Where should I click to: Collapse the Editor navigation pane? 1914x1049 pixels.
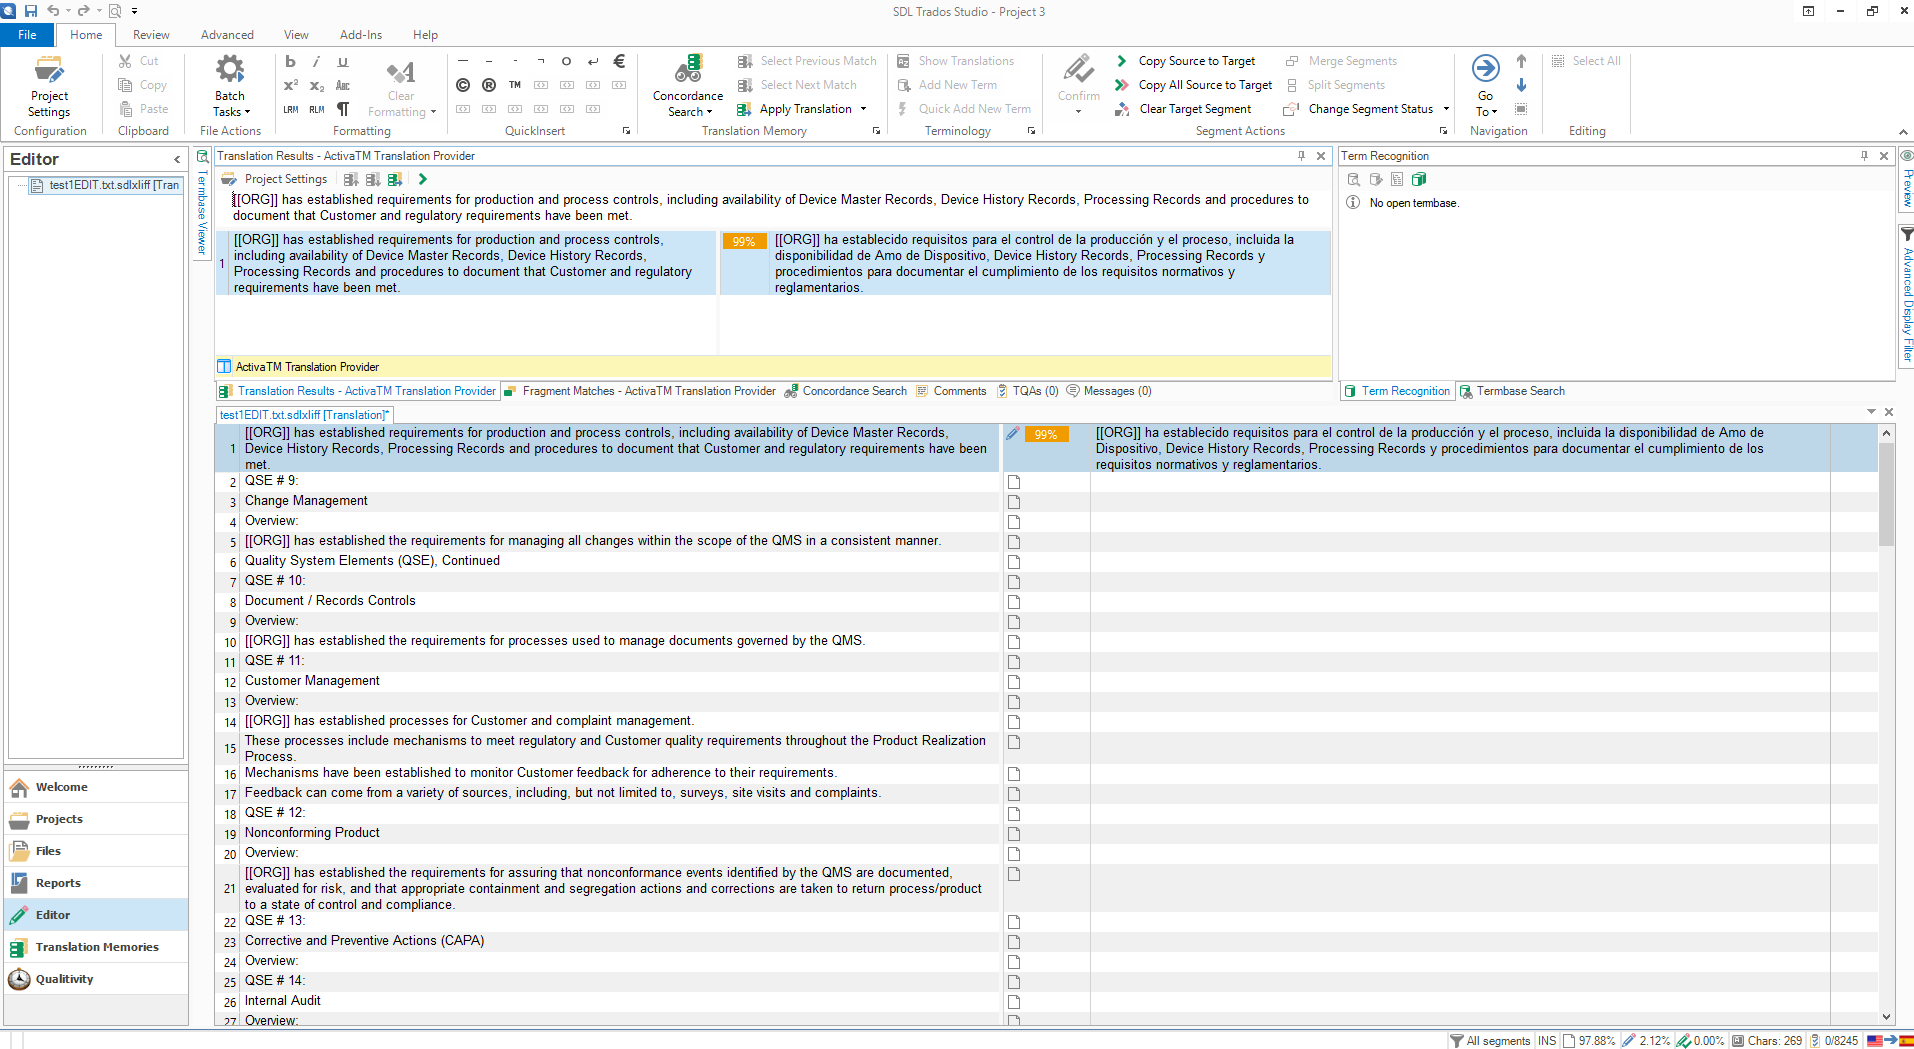(177, 159)
